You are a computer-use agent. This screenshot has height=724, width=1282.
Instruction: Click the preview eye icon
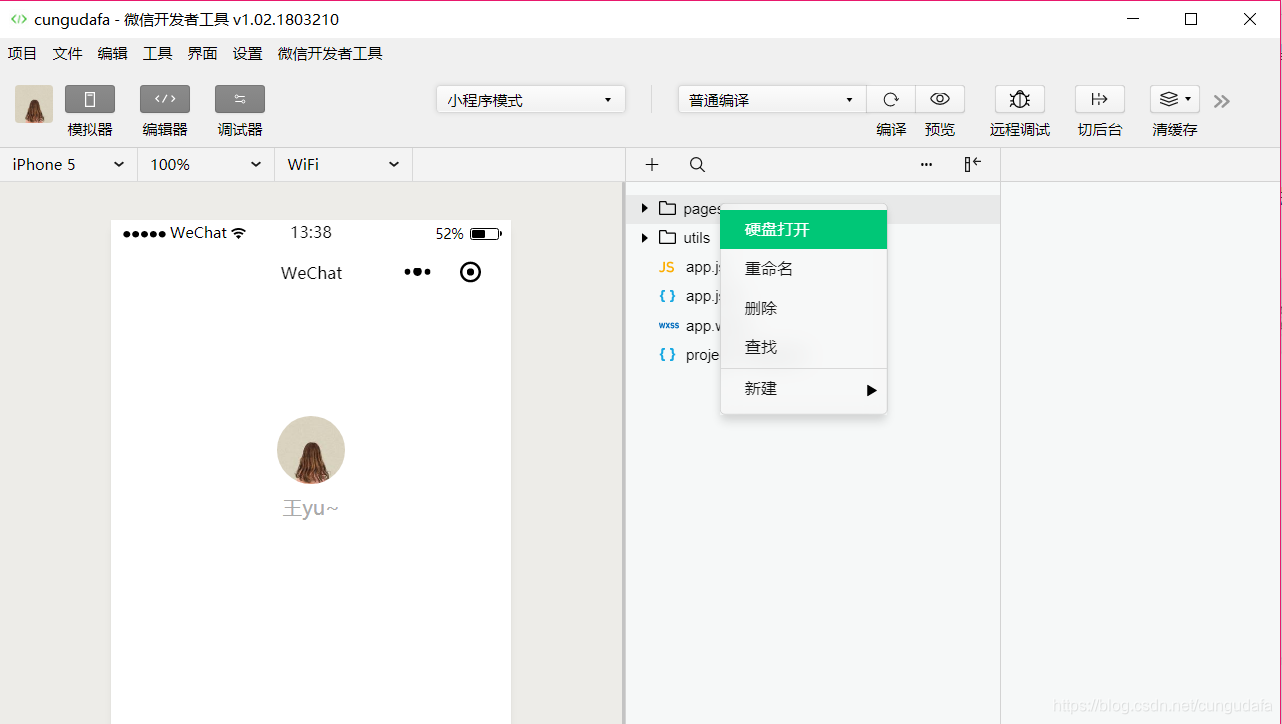tap(940, 99)
